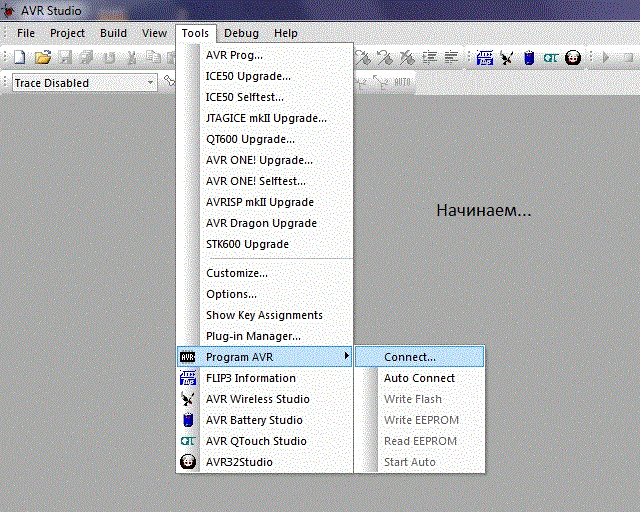
Task: Click greyed-out Write EEPROM entry
Action: 420,420
